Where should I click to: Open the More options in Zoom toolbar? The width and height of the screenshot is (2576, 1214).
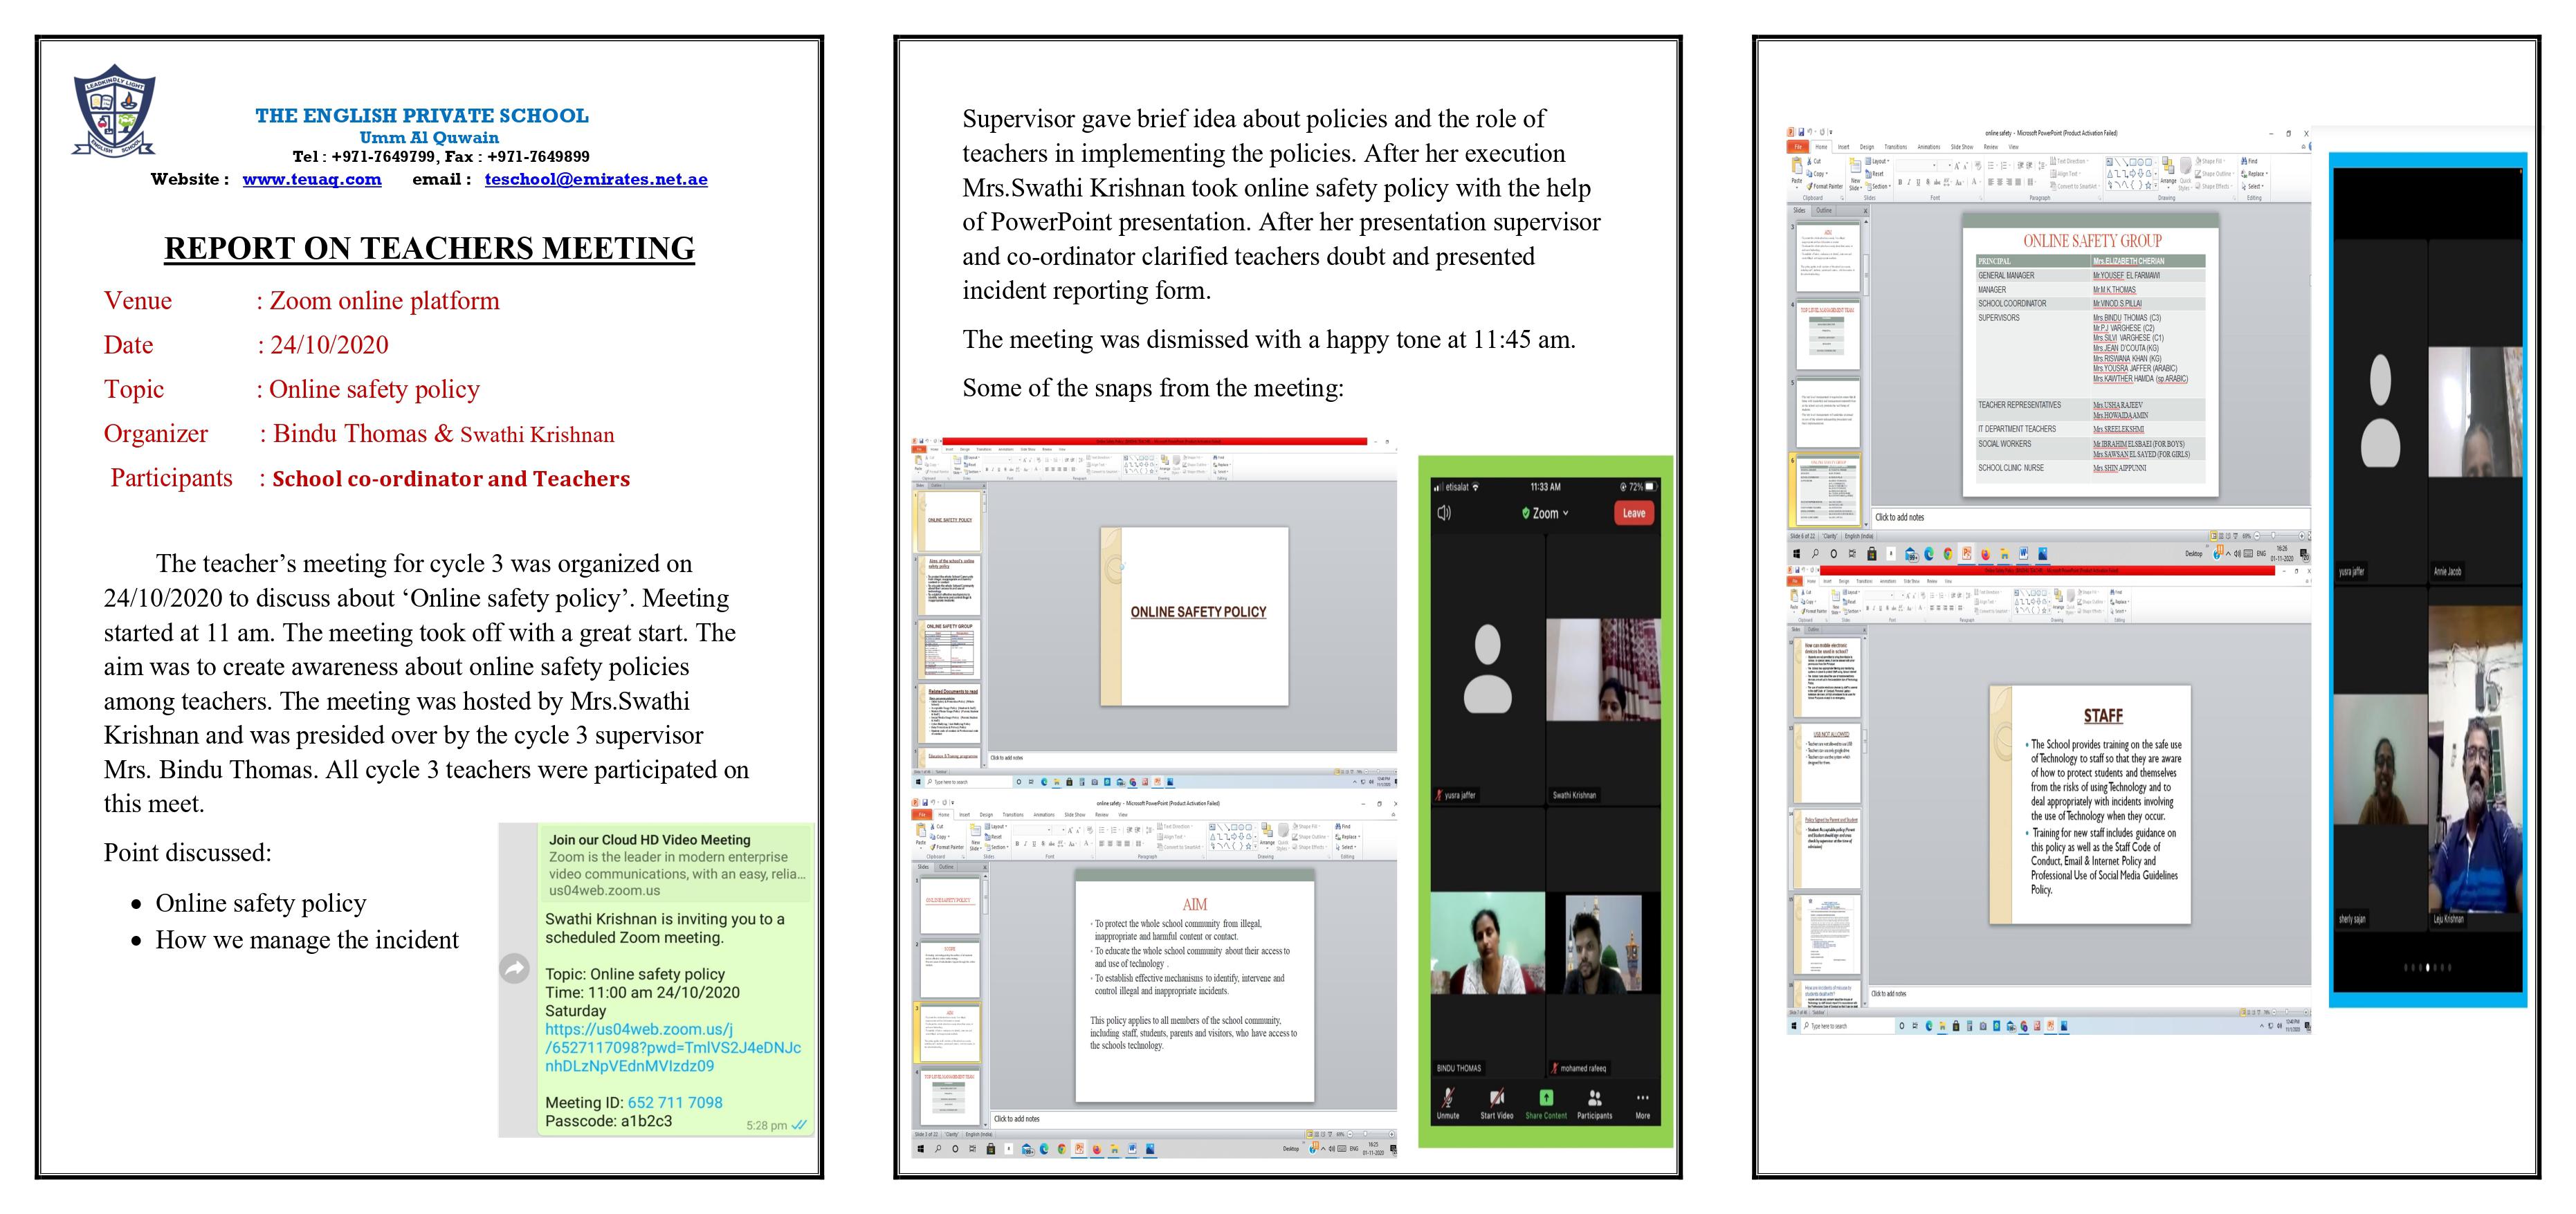coord(1642,1104)
